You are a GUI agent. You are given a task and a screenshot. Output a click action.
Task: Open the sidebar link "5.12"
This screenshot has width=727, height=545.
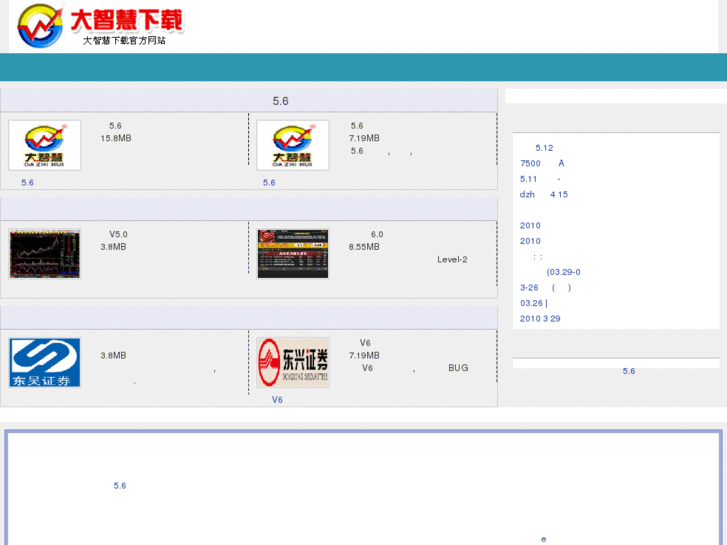click(x=544, y=148)
